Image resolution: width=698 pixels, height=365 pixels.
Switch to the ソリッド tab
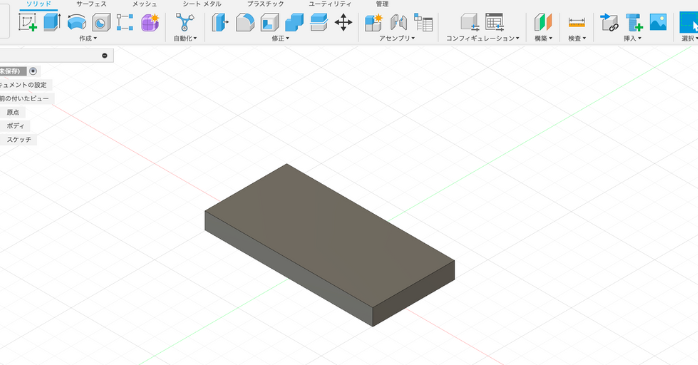coord(39,4)
